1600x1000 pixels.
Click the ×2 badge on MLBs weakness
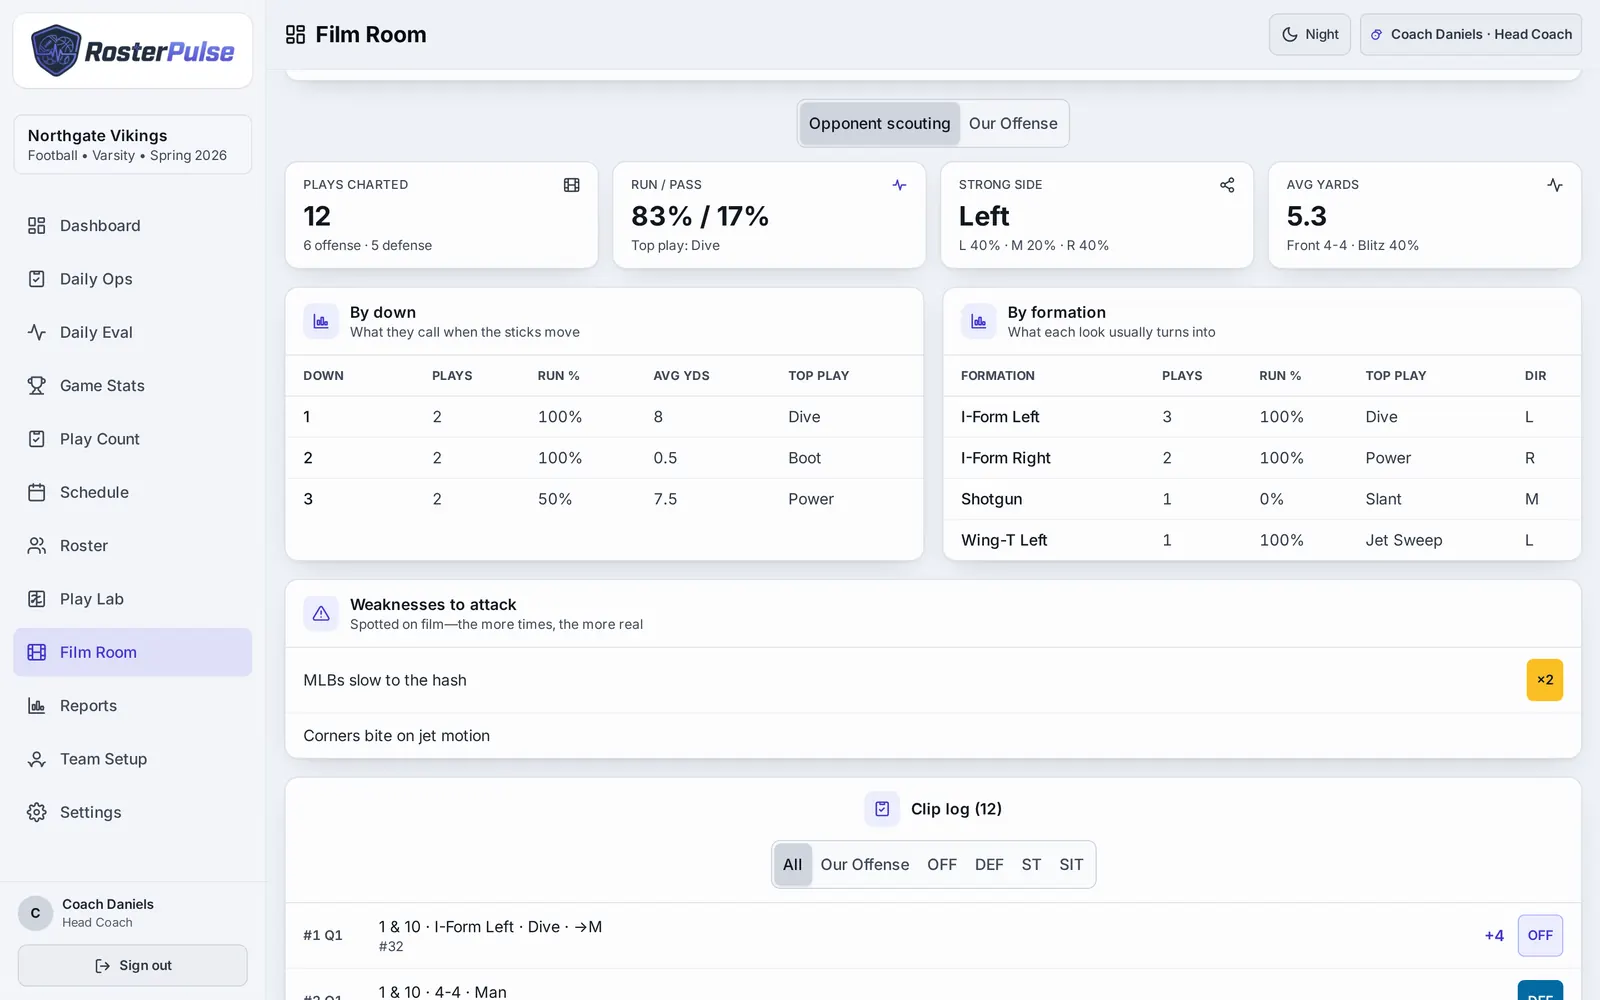(1545, 680)
